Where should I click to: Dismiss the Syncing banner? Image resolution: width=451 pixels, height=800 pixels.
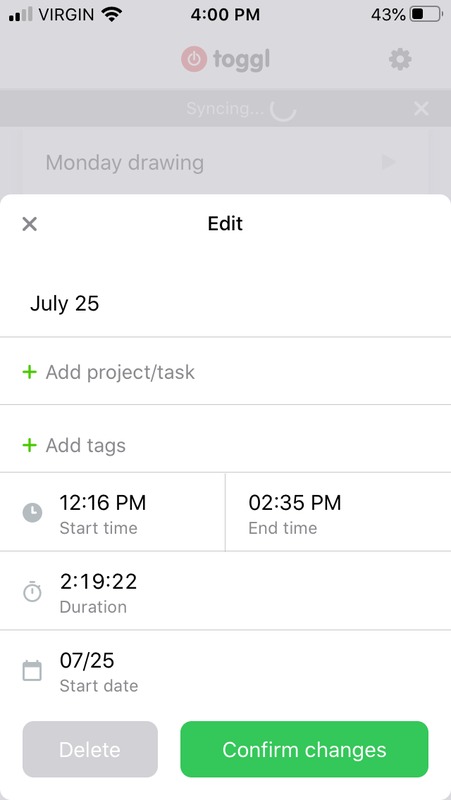click(x=421, y=108)
